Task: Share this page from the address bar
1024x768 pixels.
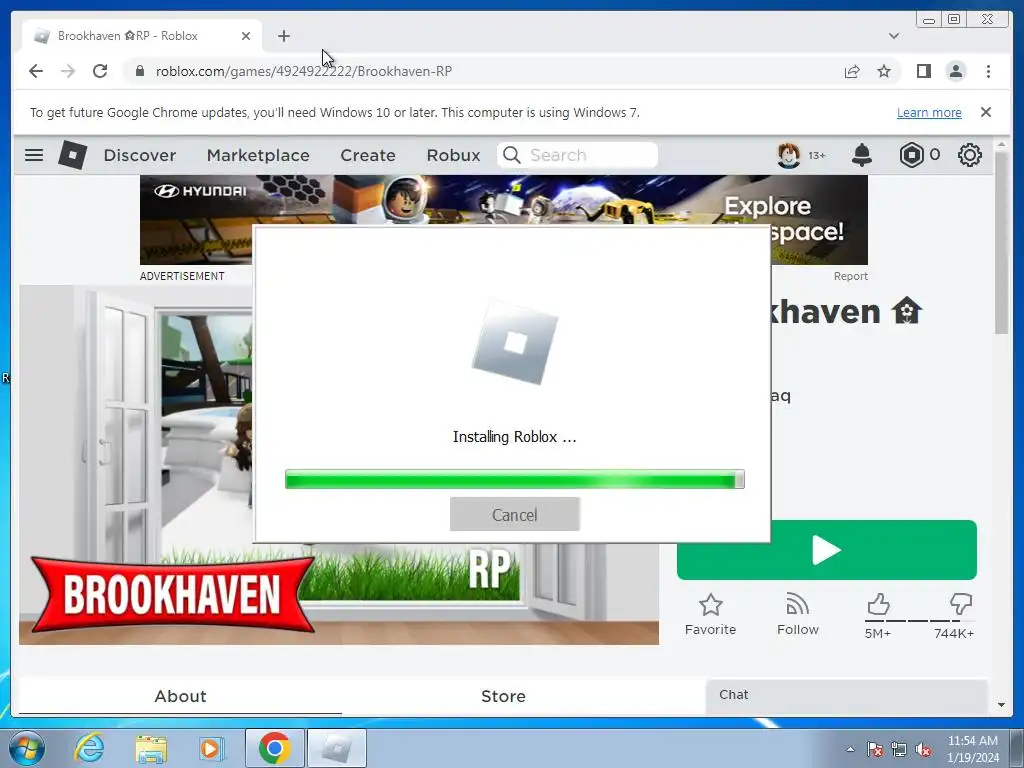Action: (852, 71)
